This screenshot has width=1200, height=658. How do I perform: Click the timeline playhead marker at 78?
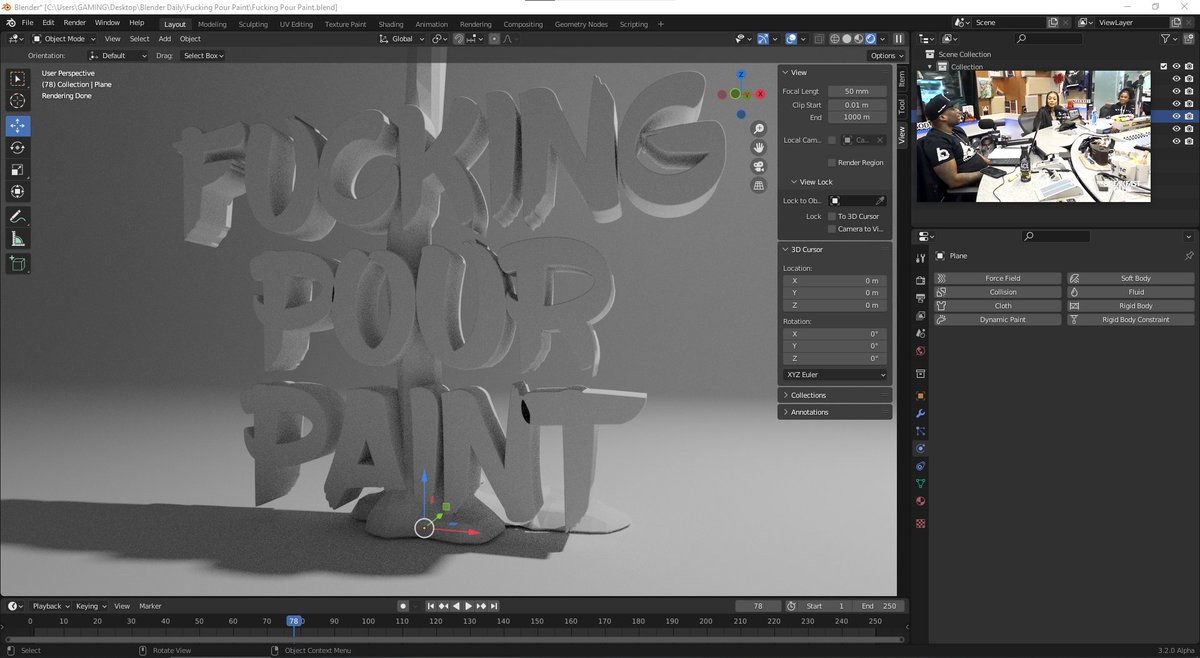pyautogui.click(x=293, y=621)
